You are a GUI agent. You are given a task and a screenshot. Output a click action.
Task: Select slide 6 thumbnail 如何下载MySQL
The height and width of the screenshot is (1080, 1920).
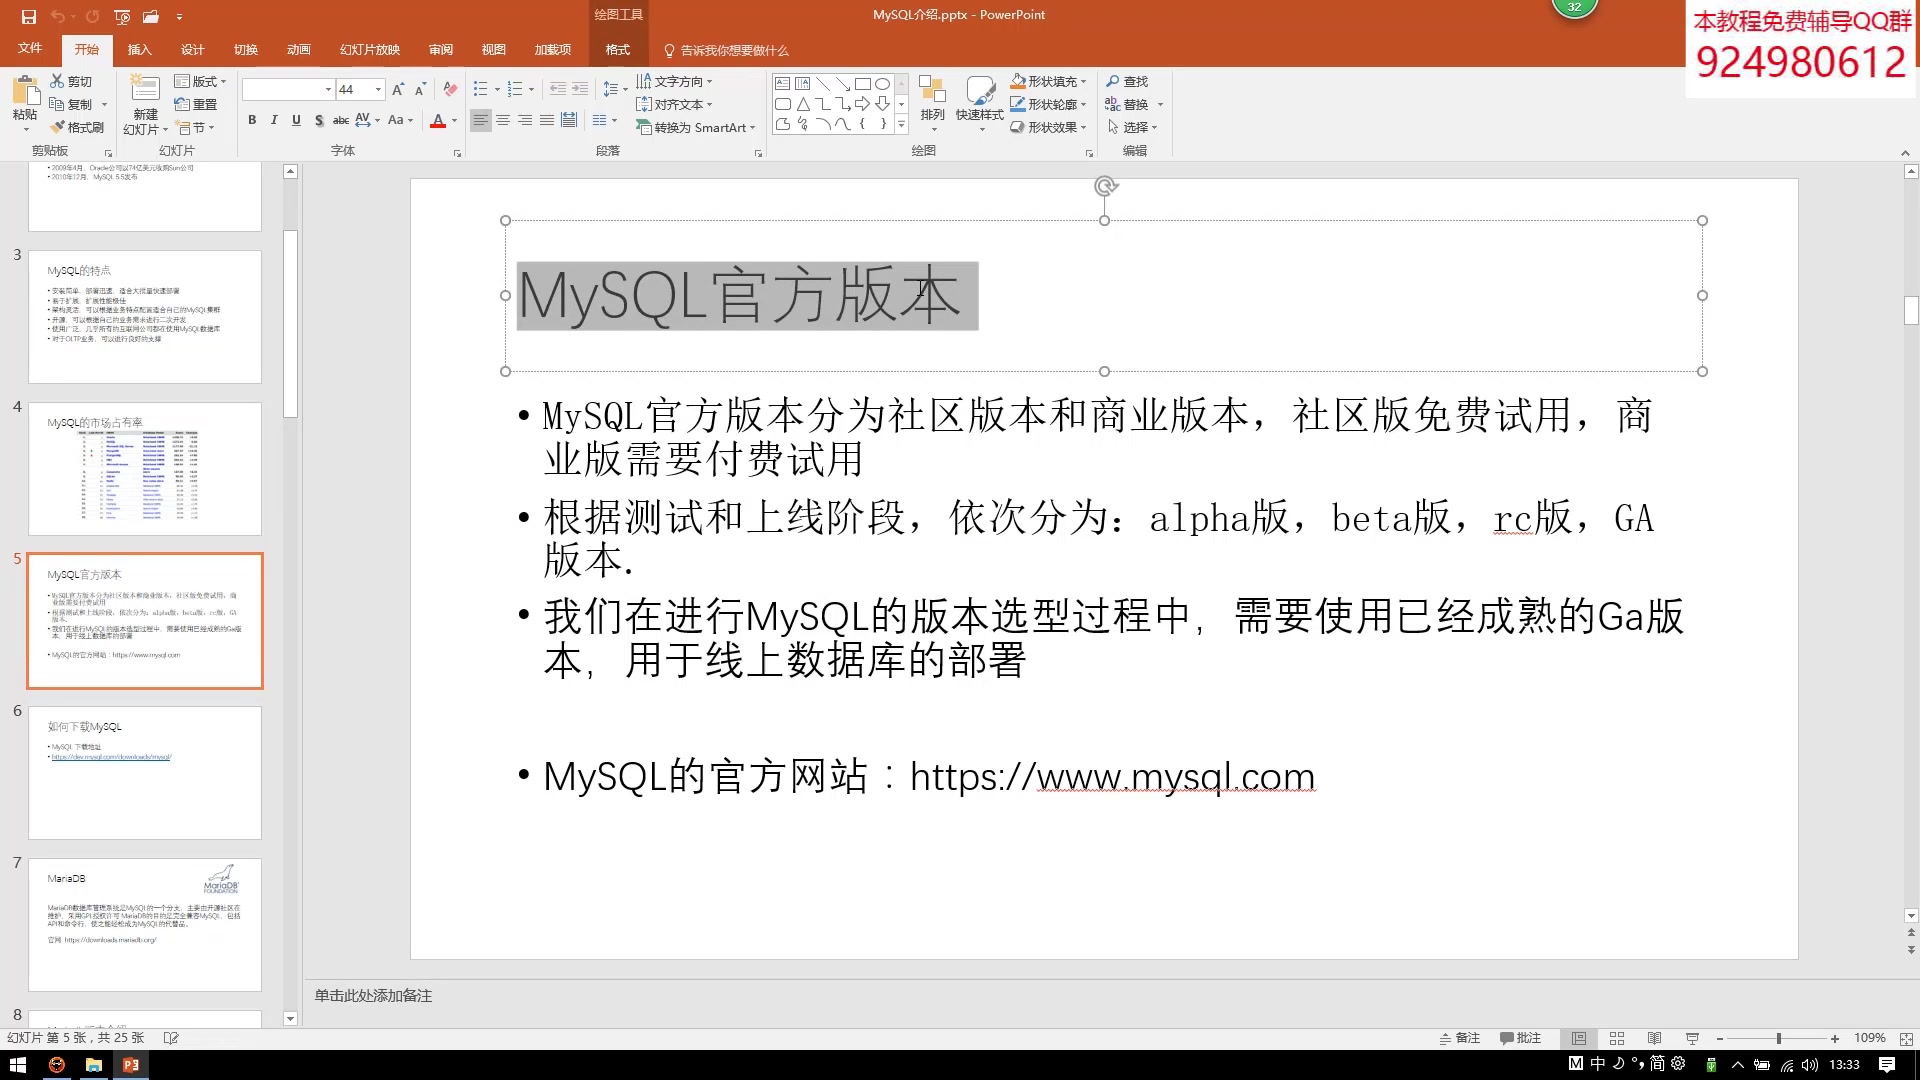click(145, 772)
